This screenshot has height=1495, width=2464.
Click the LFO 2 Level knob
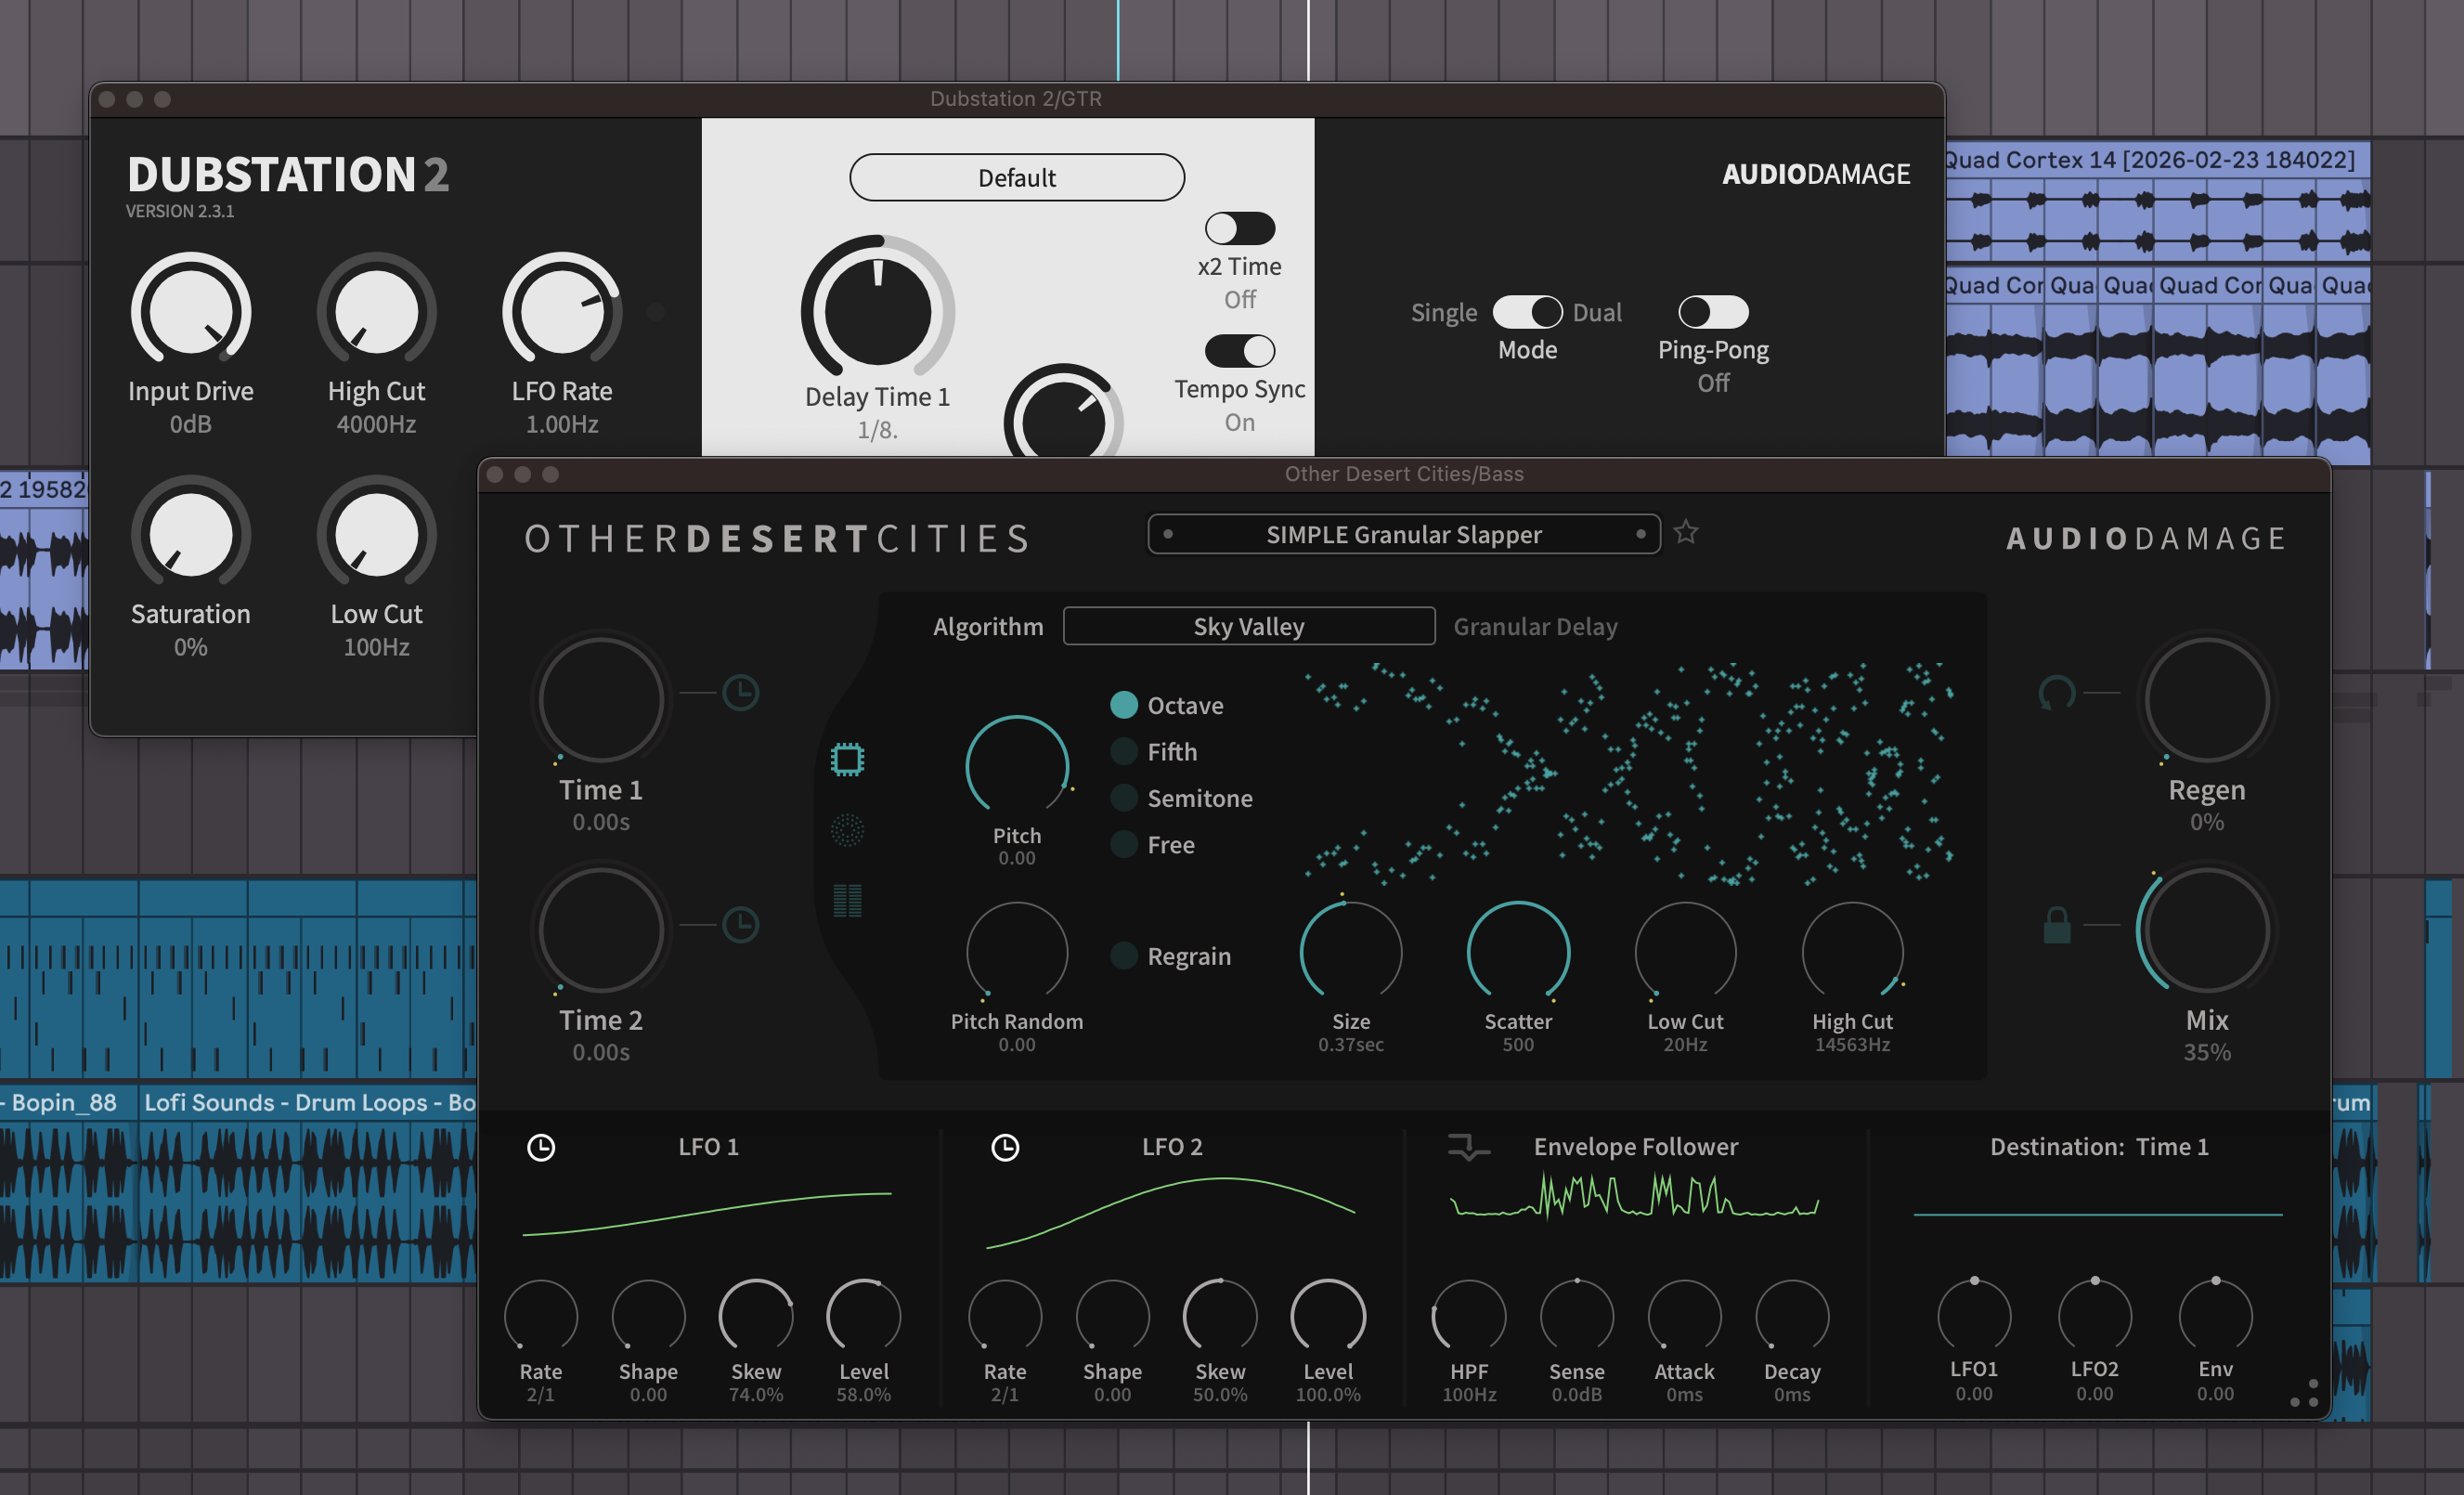click(1328, 1316)
